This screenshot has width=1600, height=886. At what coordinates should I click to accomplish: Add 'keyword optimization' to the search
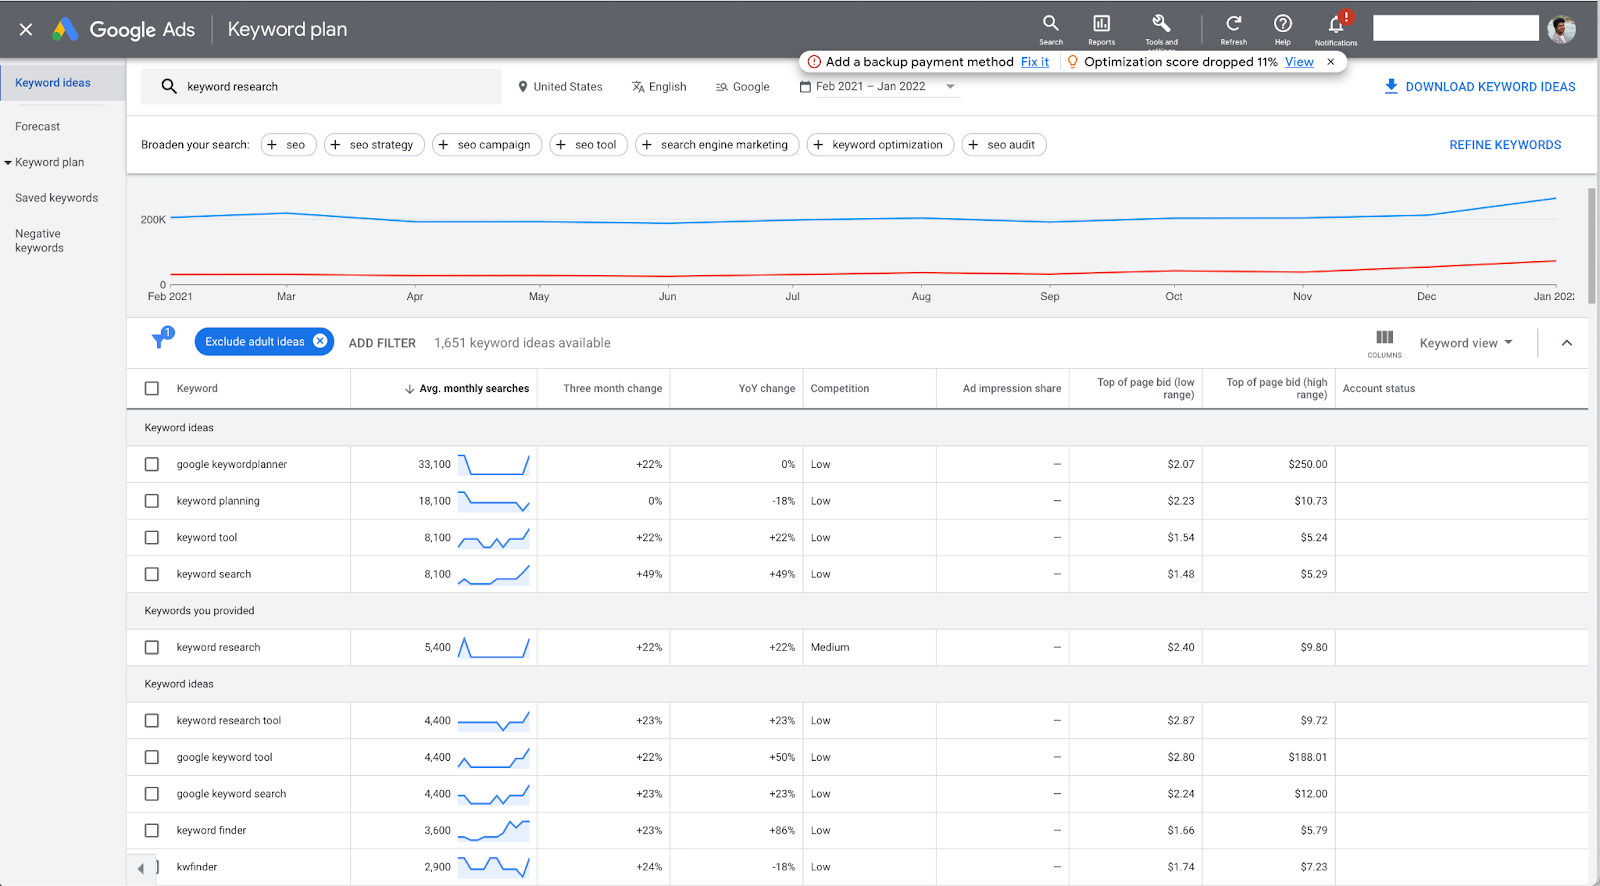[x=880, y=145]
